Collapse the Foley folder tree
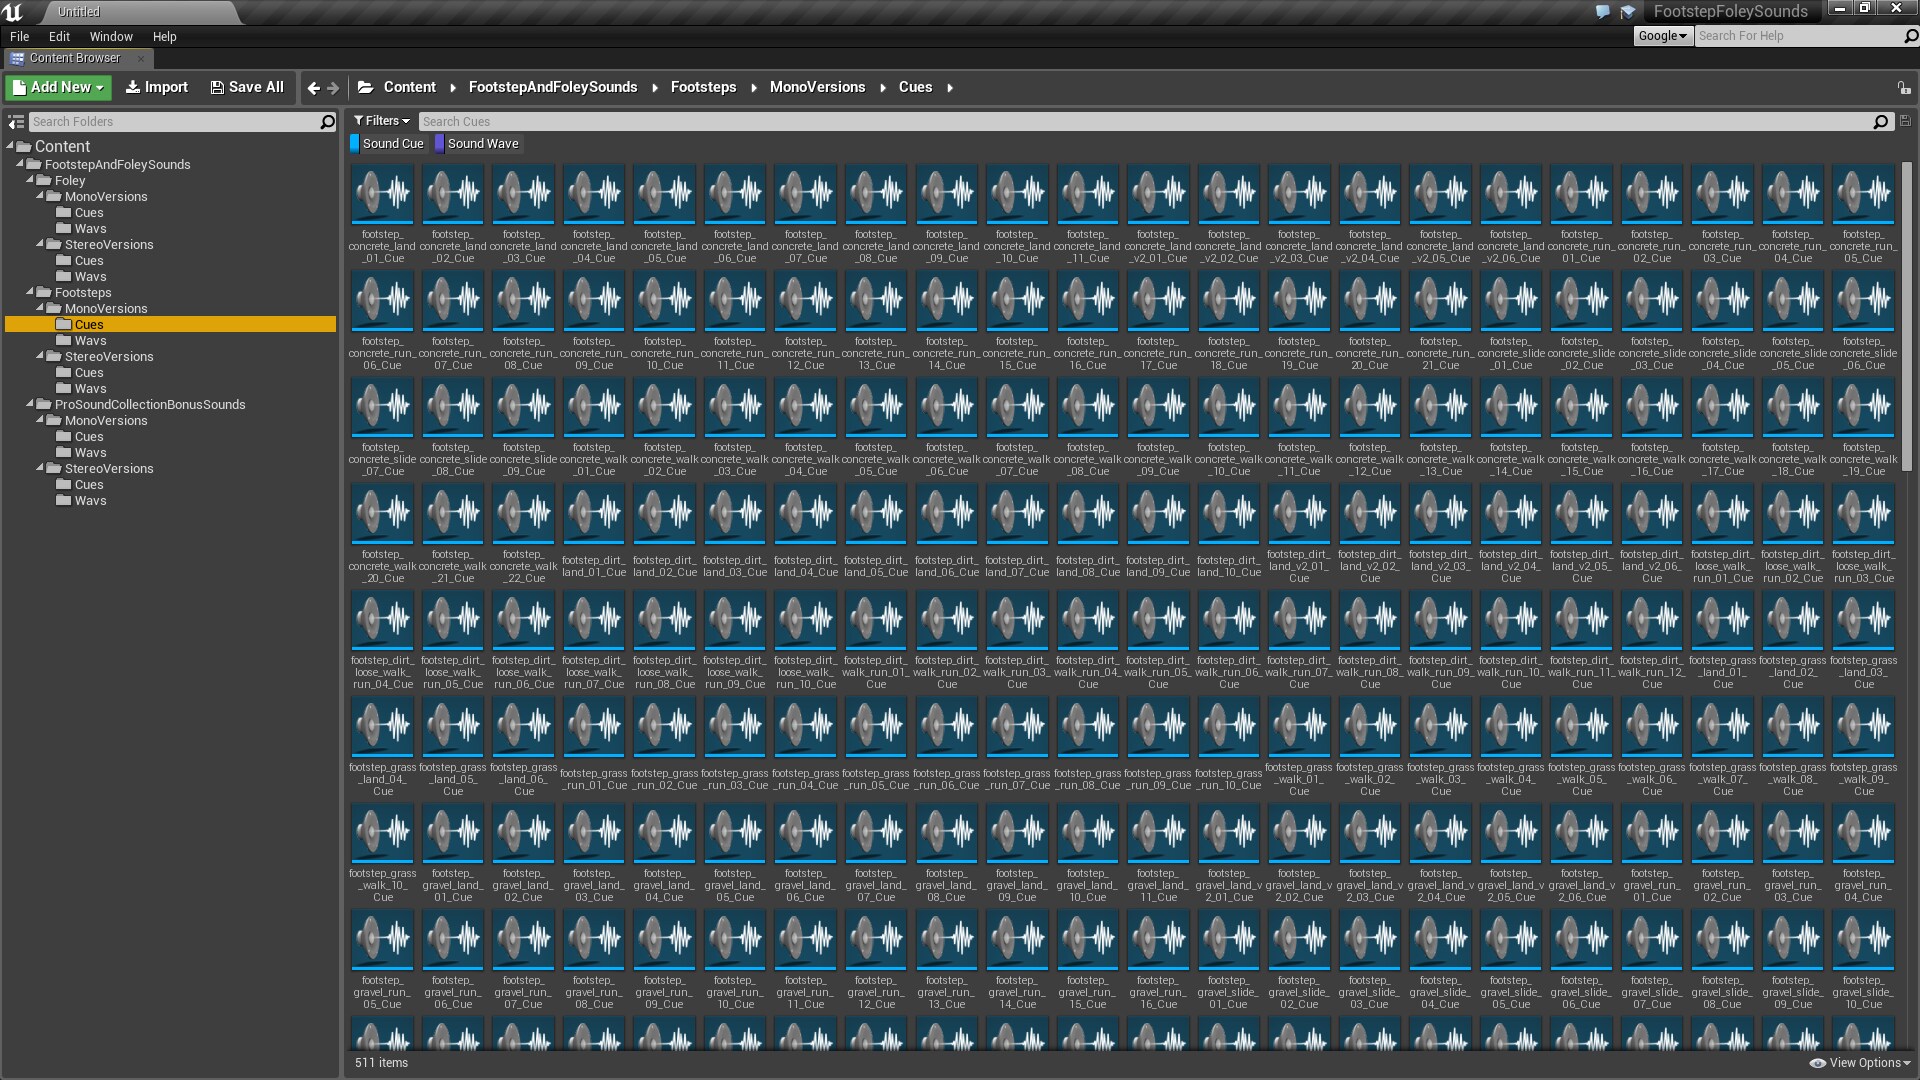1920x1080 pixels. point(31,180)
